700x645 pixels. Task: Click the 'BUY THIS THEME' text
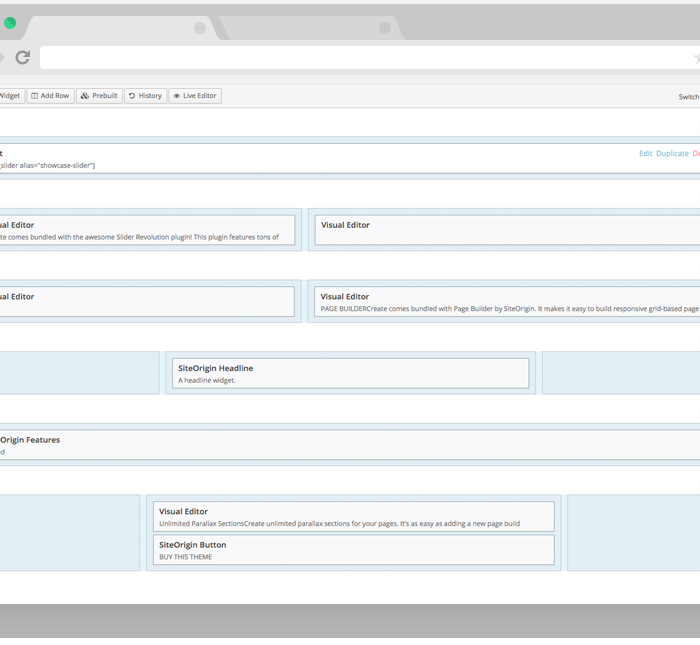point(186,557)
